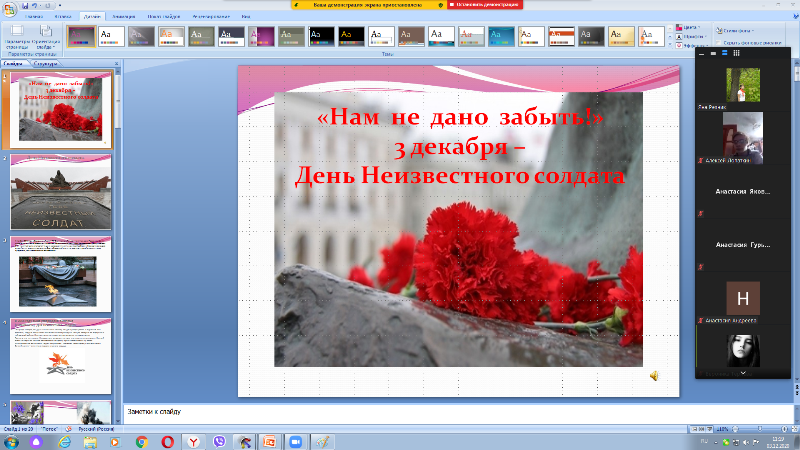Apply the magenta purple theme
The image size is (800, 450).
point(261,37)
